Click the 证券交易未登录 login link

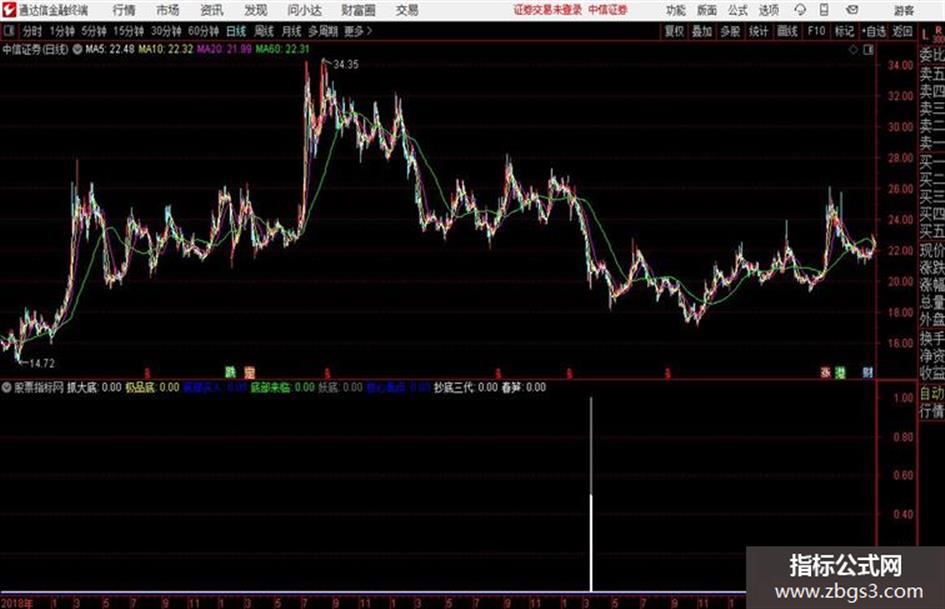coord(548,10)
